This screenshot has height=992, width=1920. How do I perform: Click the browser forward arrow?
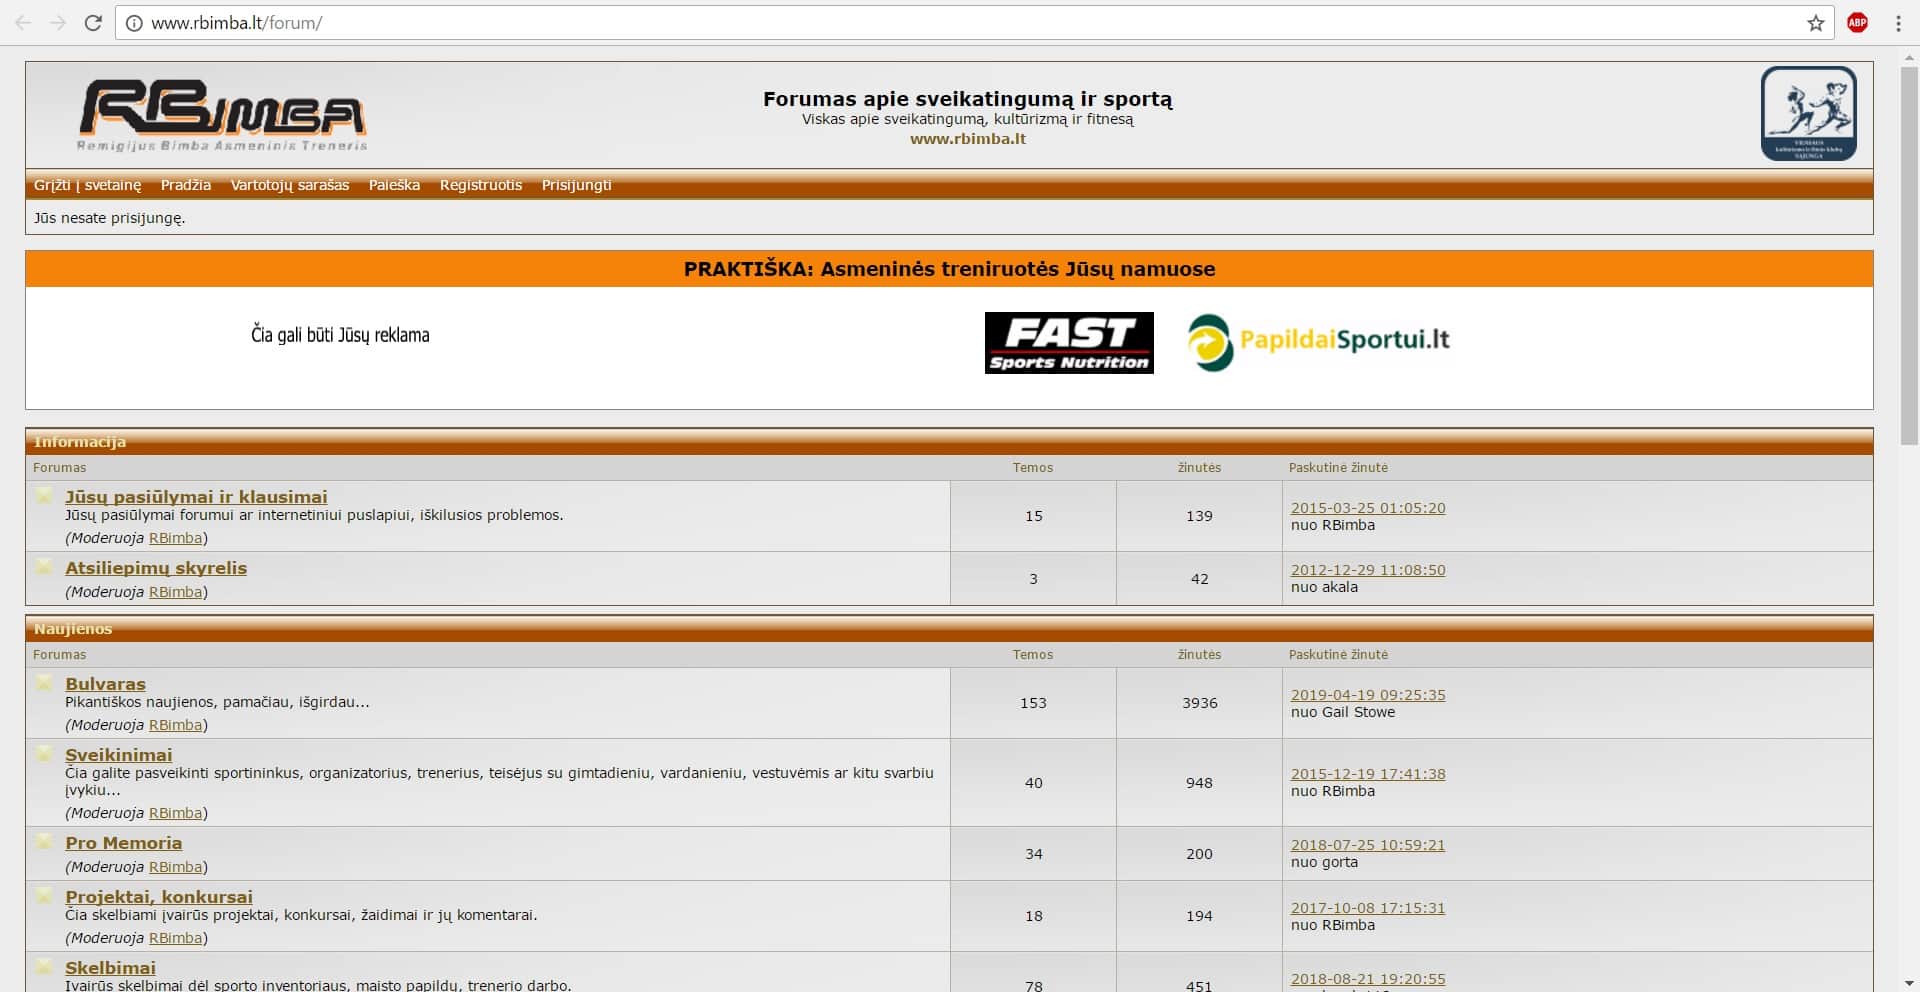[58, 23]
